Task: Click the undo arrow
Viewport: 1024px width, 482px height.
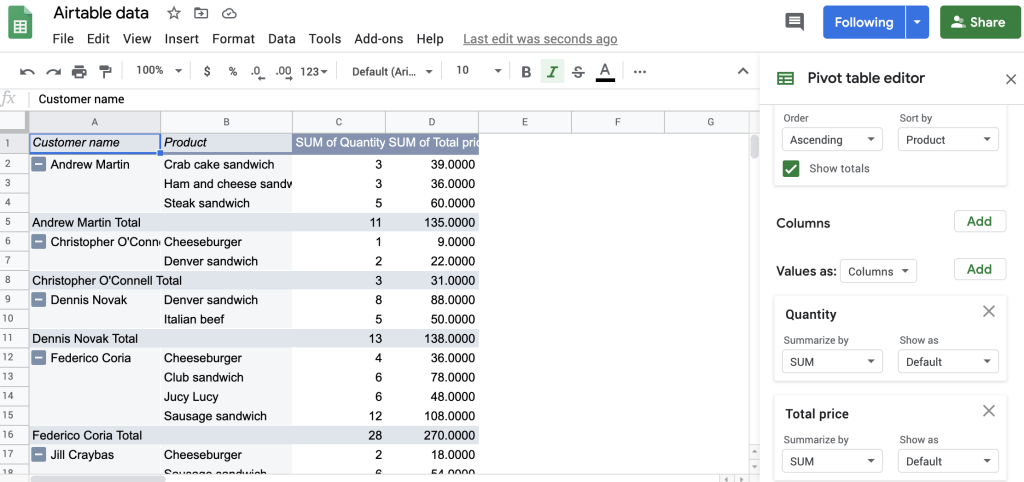Action: (27, 72)
